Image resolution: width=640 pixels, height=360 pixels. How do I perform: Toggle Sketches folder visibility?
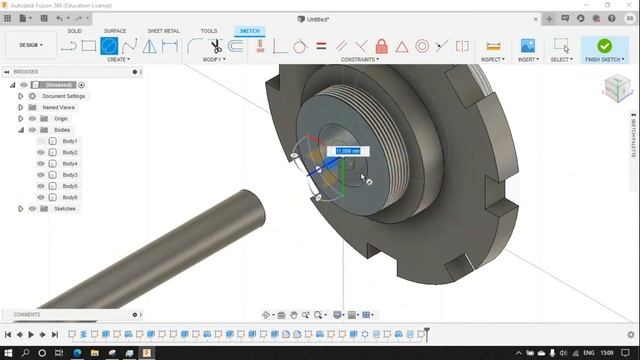coord(32,209)
